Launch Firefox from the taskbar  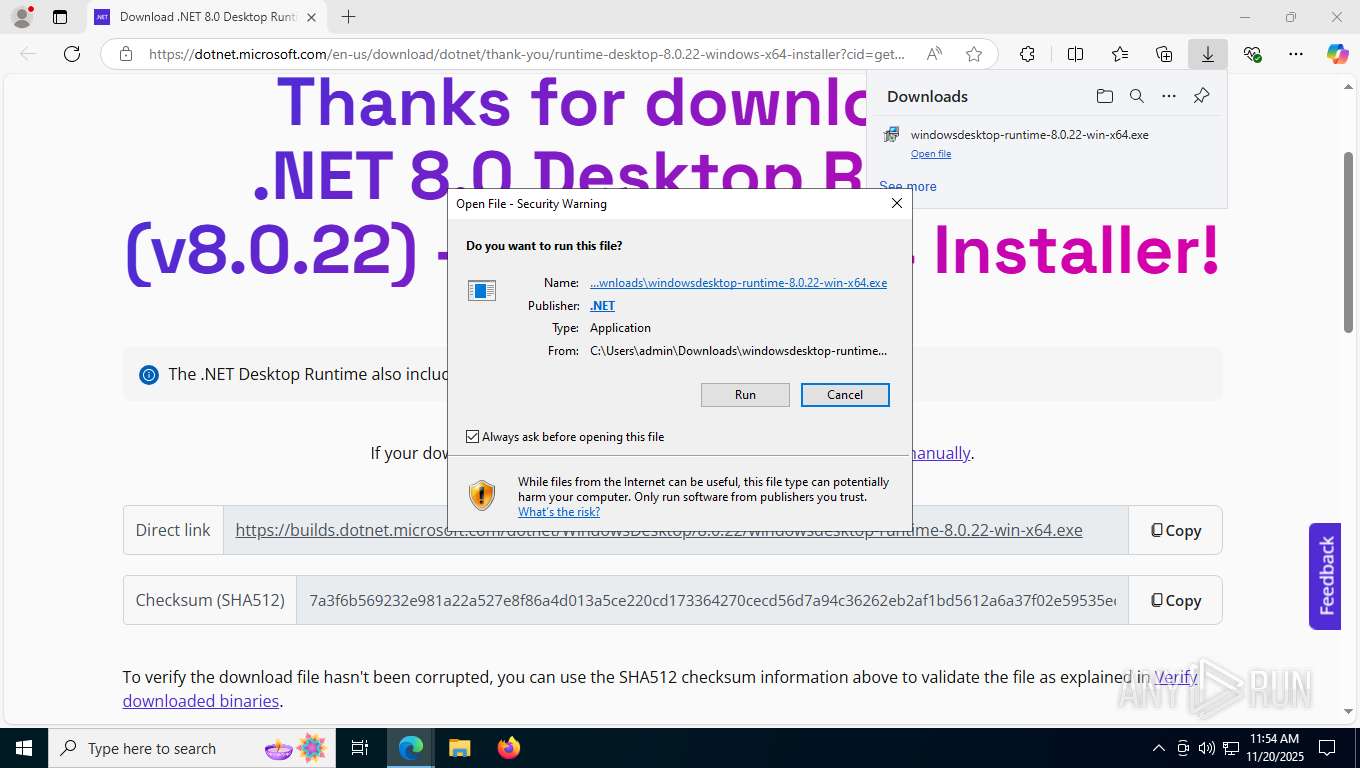pyautogui.click(x=509, y=748)
